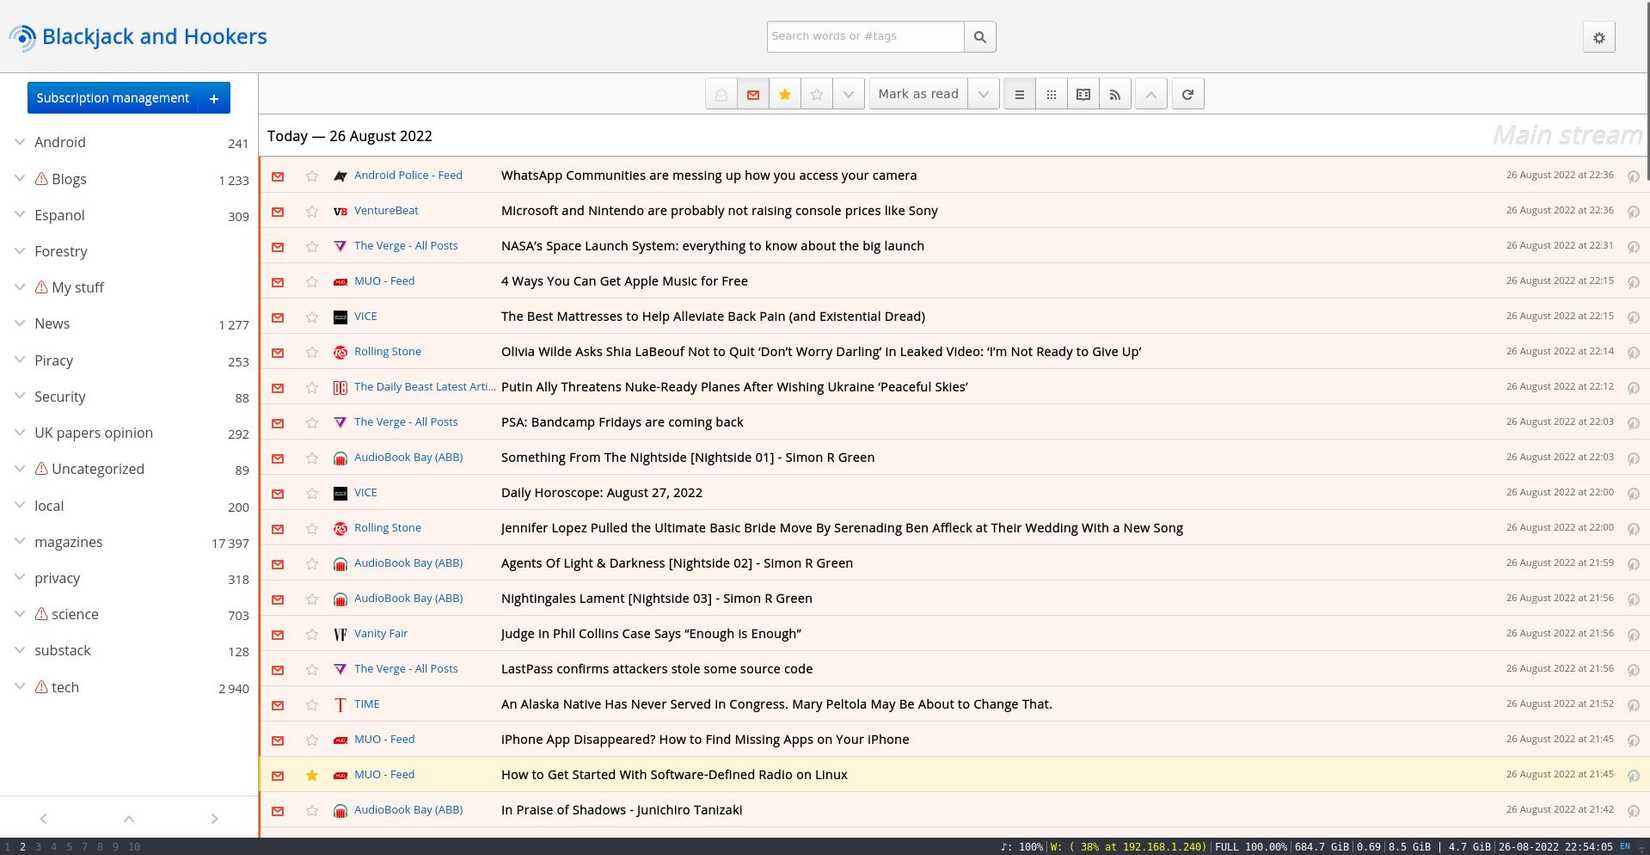Expand the News category chevron
This screenshot has height=855, width=1650.
pyautogui.click(x=20, y=324)
